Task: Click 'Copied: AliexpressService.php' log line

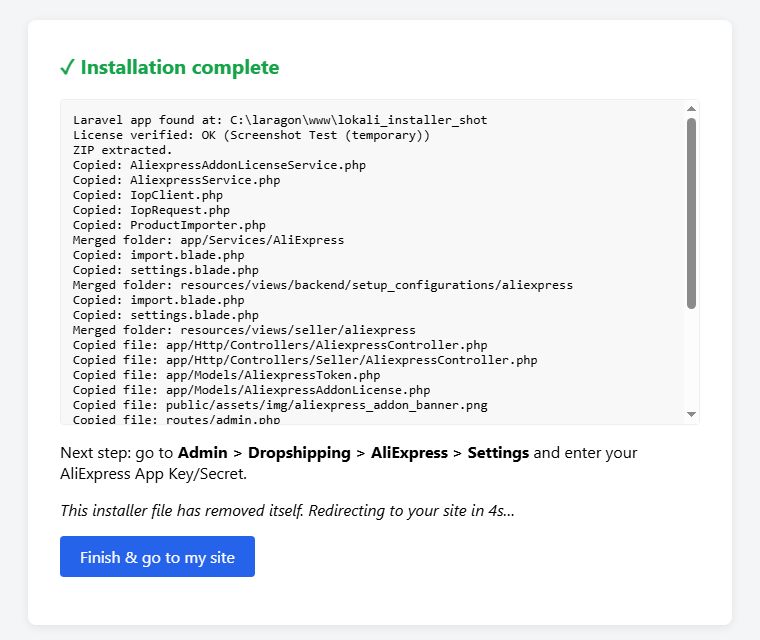Action: point(176,180)
